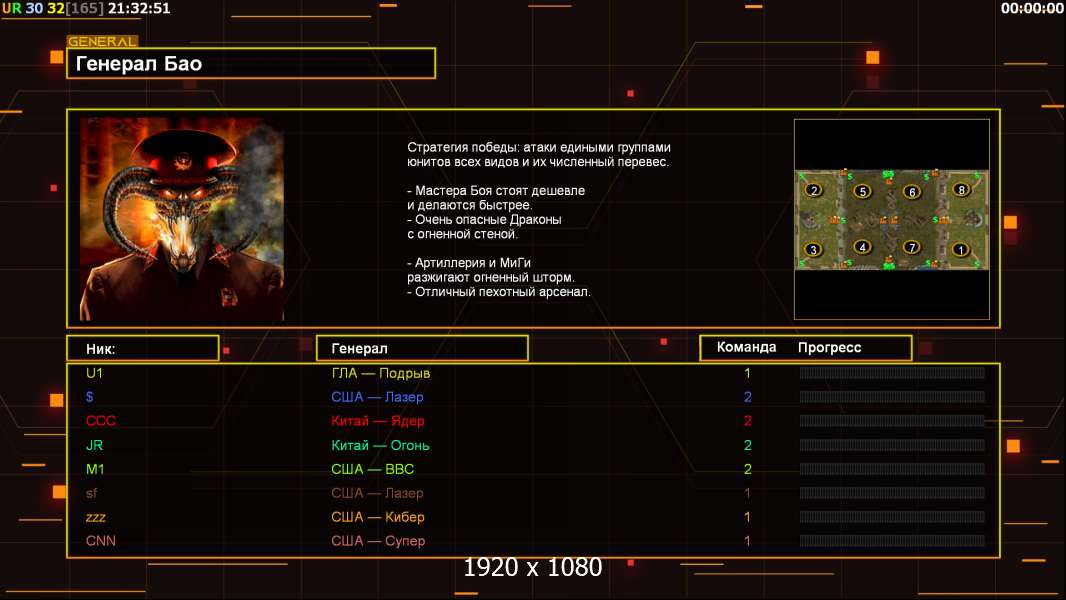
Task: Select the 'Команда' column header
Action: (x=746, y=347)
